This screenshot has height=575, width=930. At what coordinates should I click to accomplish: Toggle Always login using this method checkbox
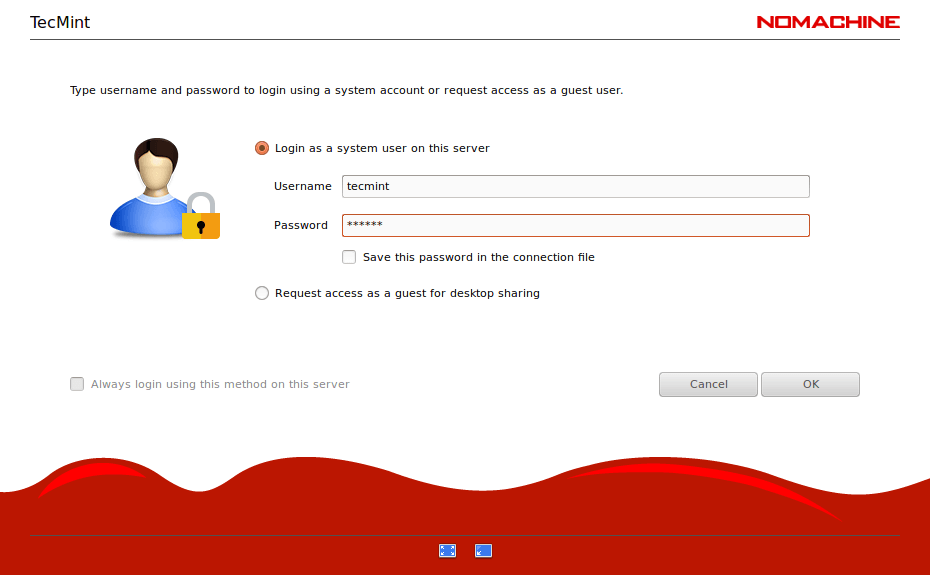(77, 384)
